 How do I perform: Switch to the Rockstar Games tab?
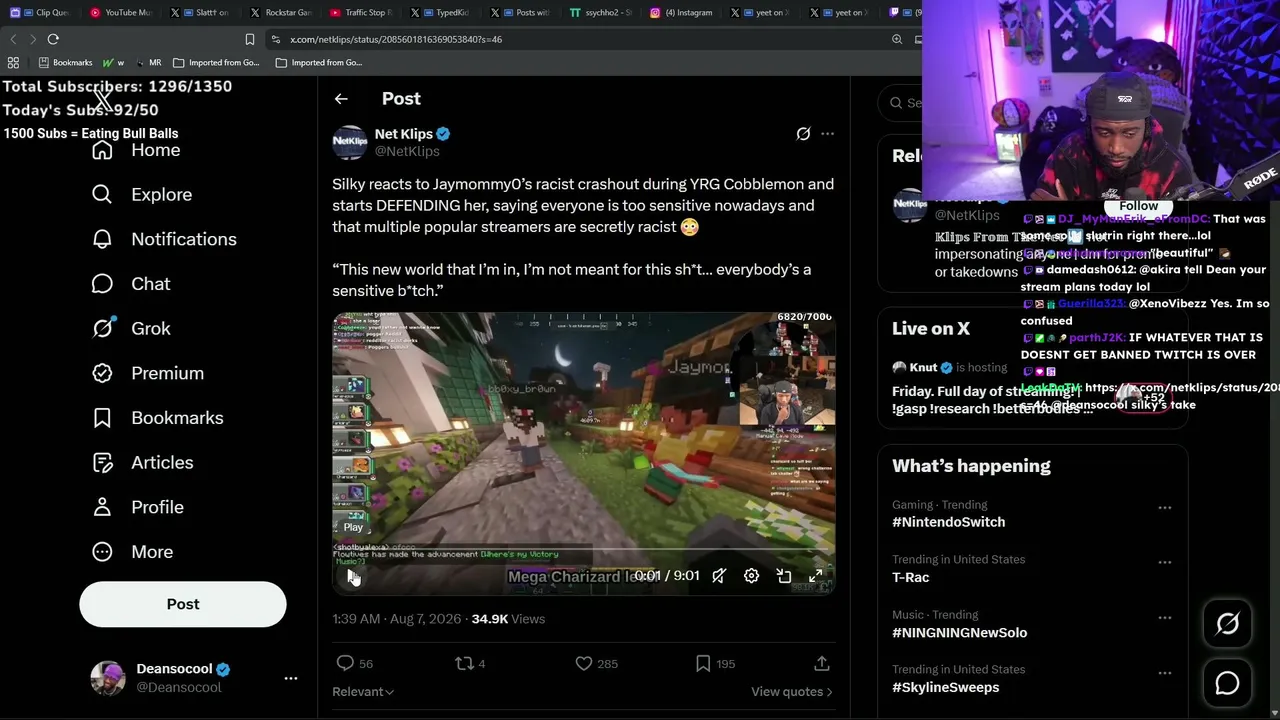(282, 13)
